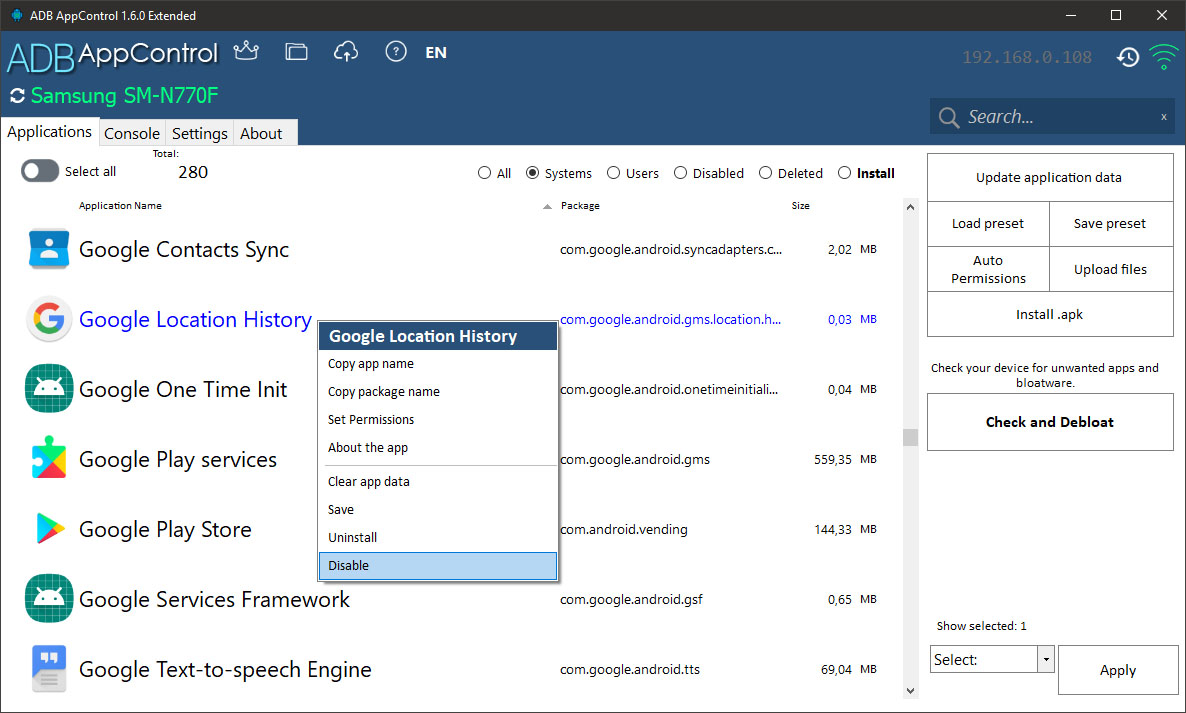Click the app list scrollbar thumb
1186x713 pixels.
pos(910,437)
